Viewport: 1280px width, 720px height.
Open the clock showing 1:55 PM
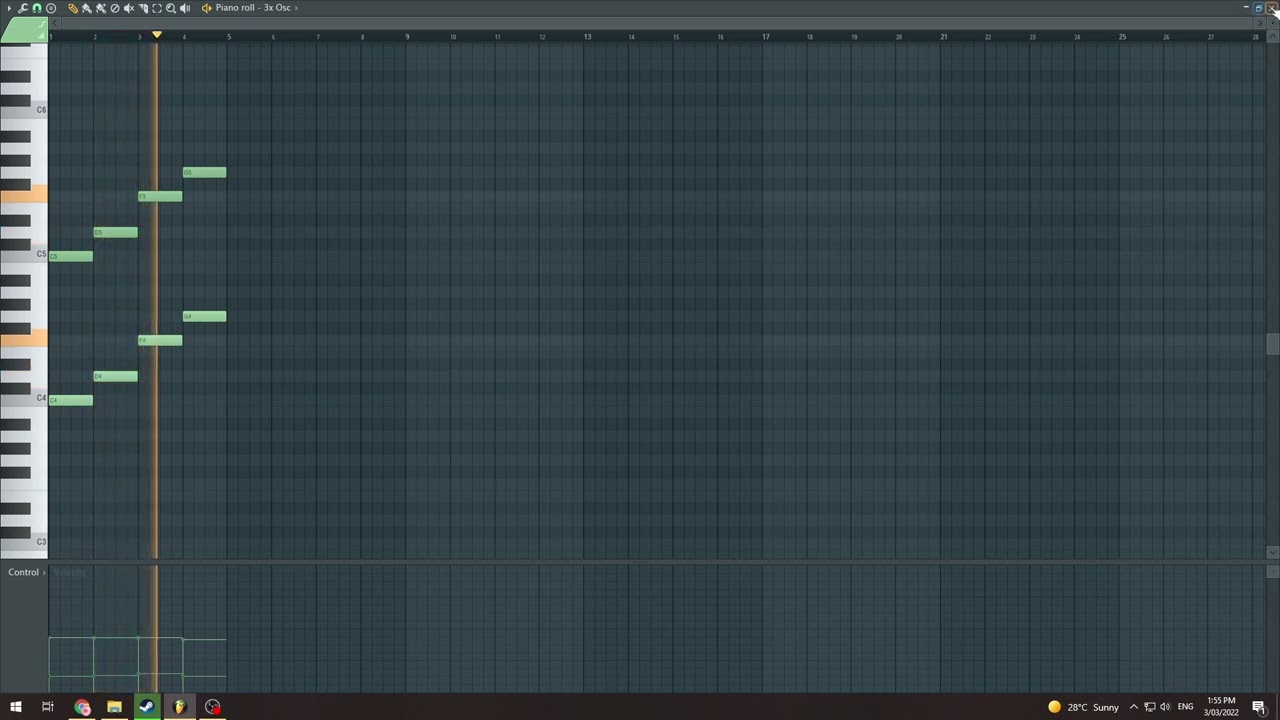pos(1221,706)
